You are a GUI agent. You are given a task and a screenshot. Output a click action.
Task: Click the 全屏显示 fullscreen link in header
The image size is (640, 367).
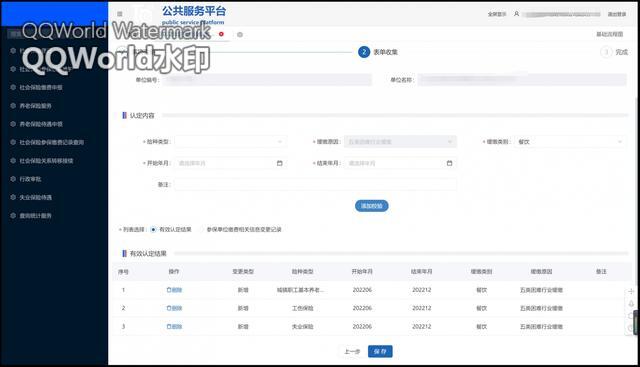[x=497, y=14]
